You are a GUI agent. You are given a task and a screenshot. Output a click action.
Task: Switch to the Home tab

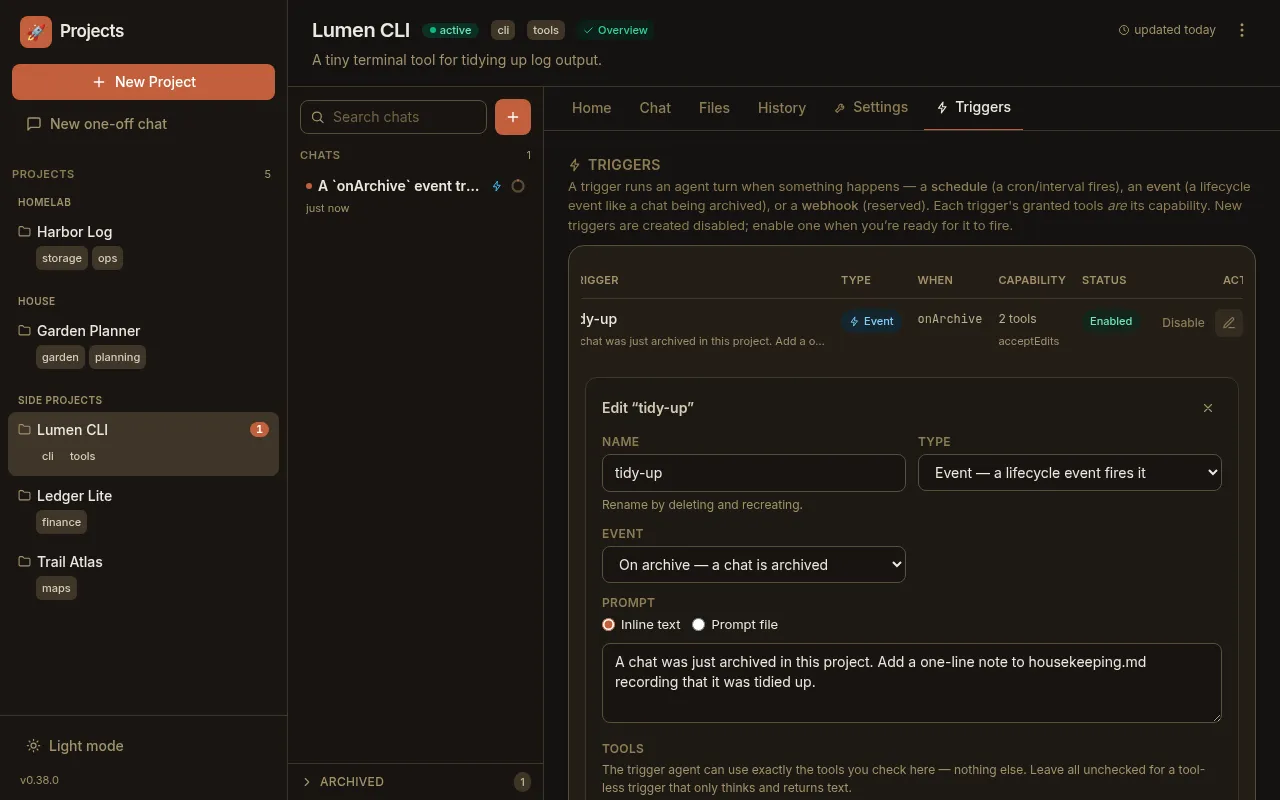click(591, 108)
